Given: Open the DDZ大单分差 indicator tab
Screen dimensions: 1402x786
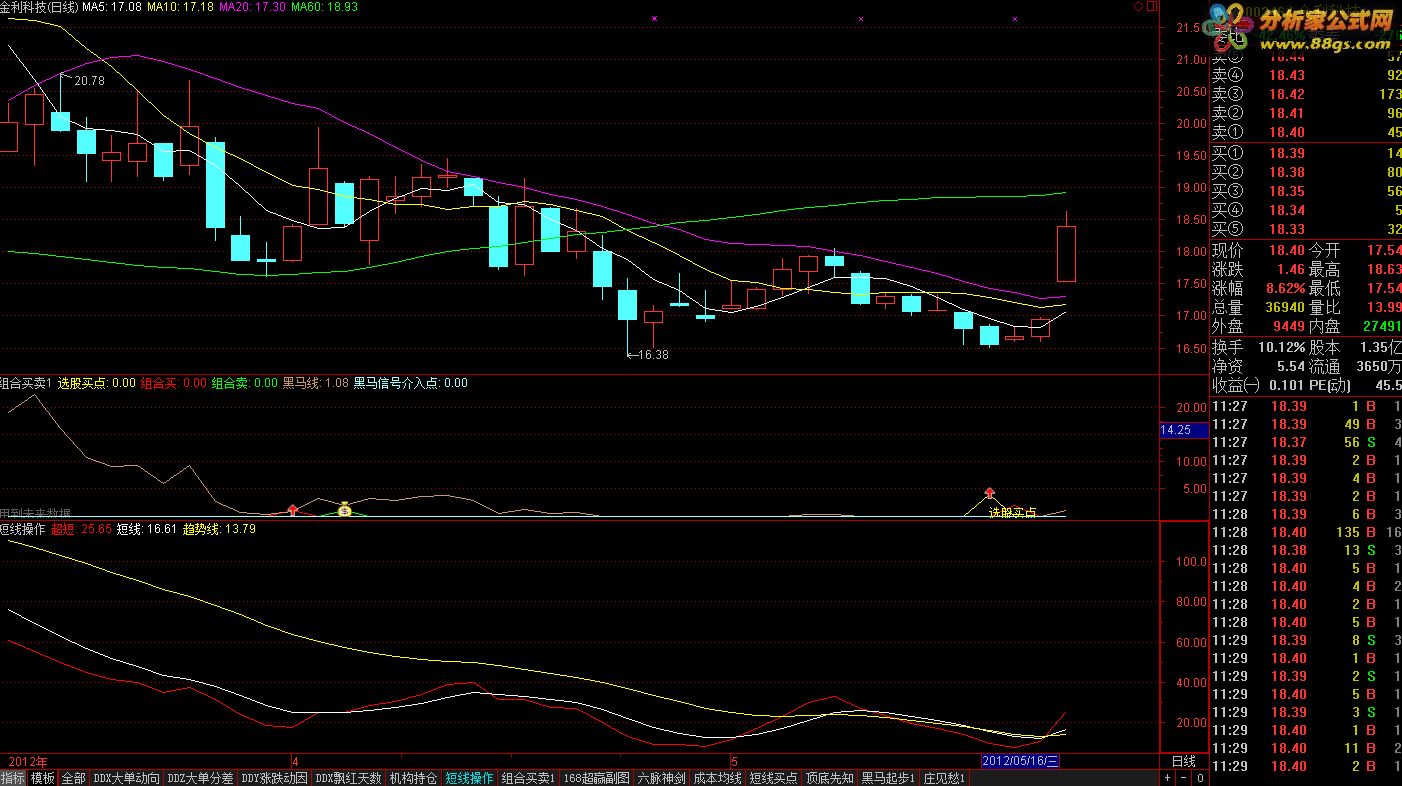Looking at the screenshot, I should tap(200, 778).
